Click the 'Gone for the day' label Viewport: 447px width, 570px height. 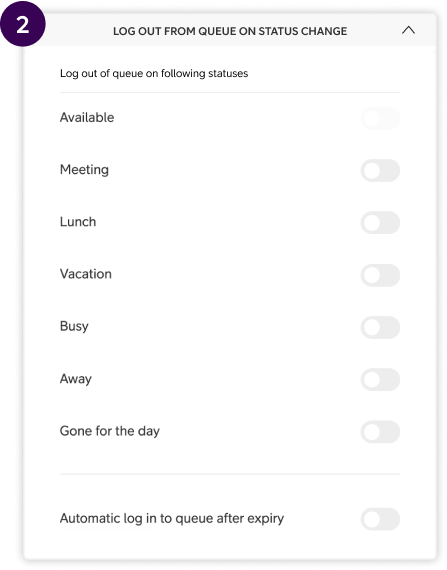[x=110, y=431]
